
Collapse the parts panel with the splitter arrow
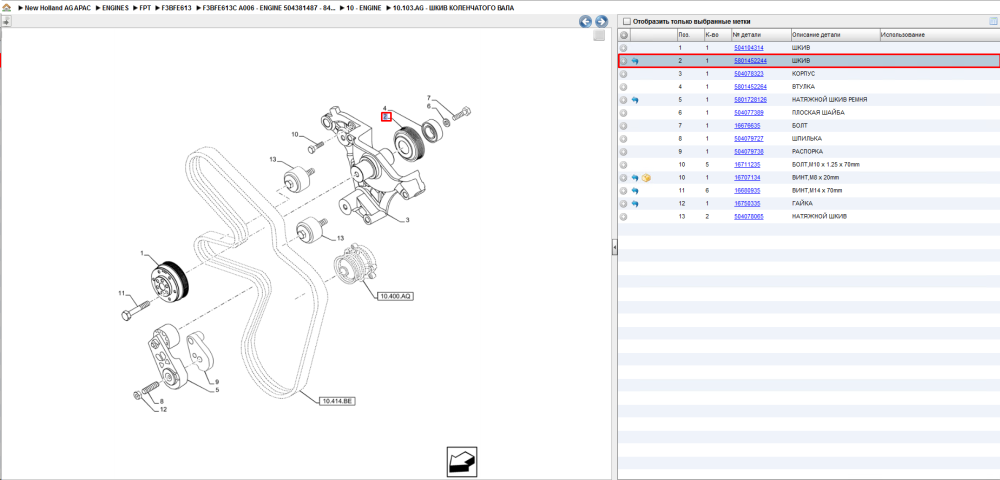[614, 247]
